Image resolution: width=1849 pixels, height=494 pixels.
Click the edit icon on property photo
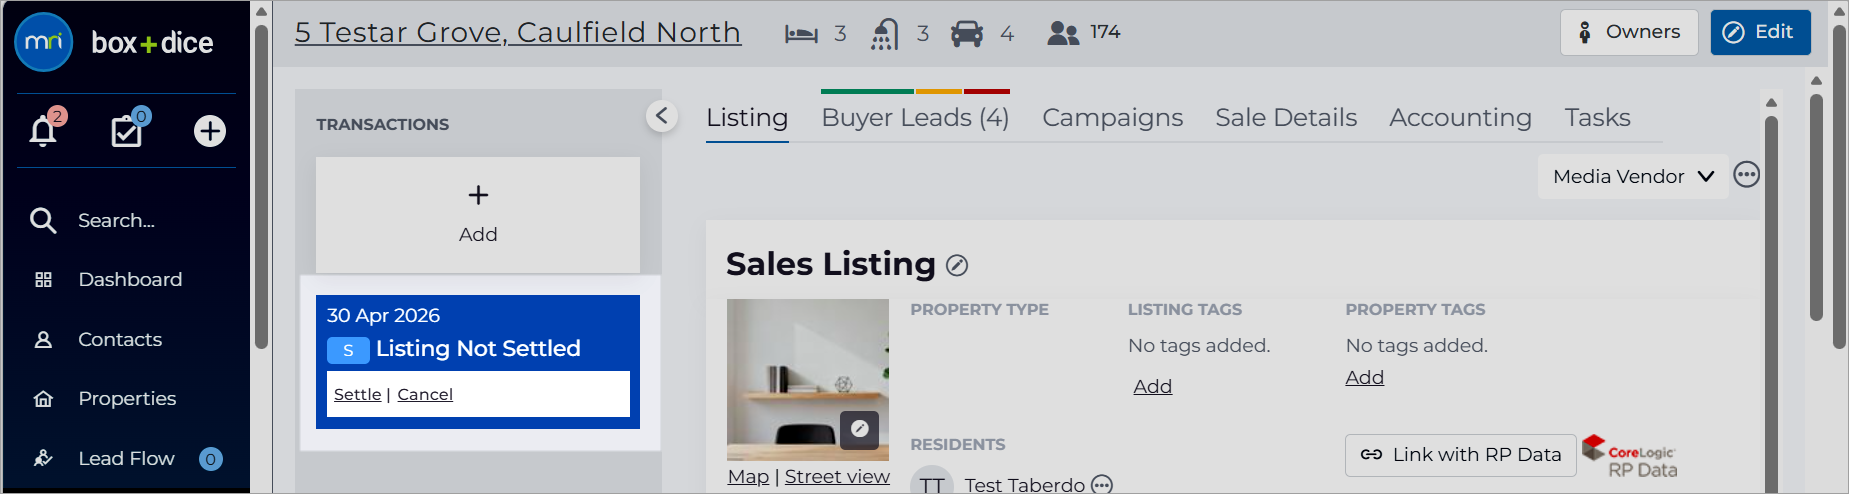click(x=859, y=429)
